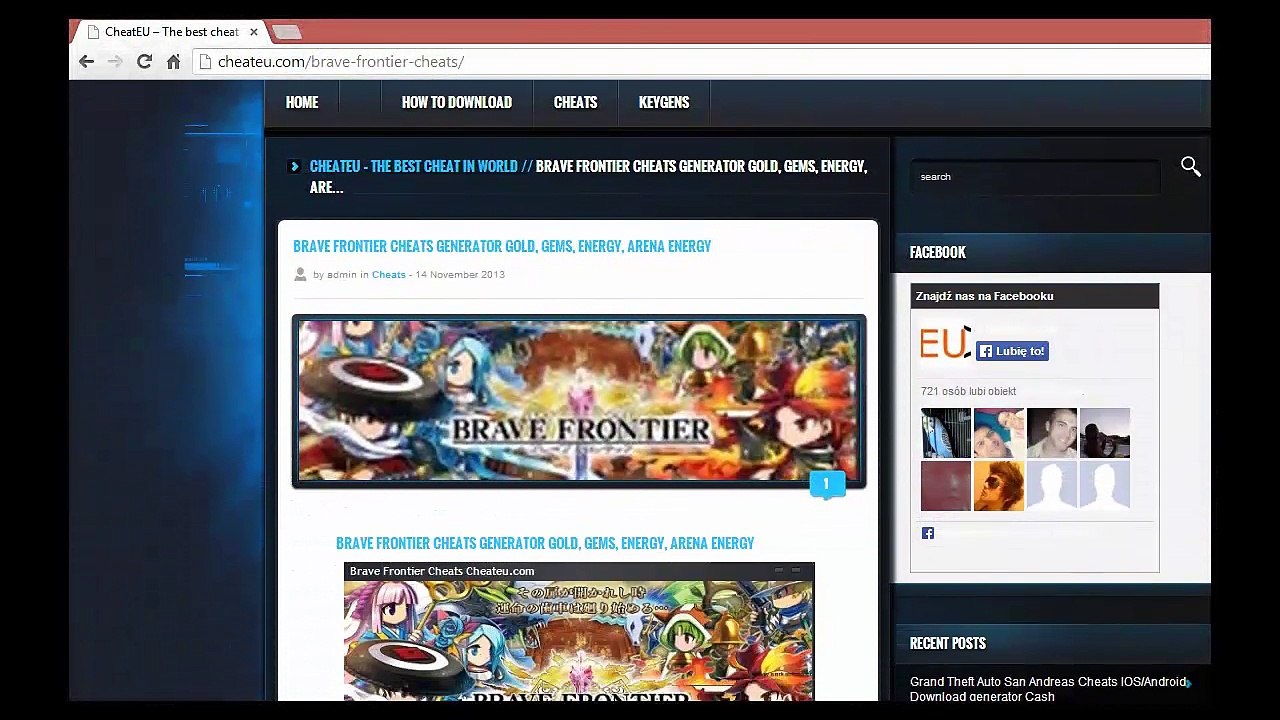Click the small Facebook logo icon in widget footer
Image resolution: width=1280 pixels, height=720 pixels.
pyautogui.click(x=928, y=533)
